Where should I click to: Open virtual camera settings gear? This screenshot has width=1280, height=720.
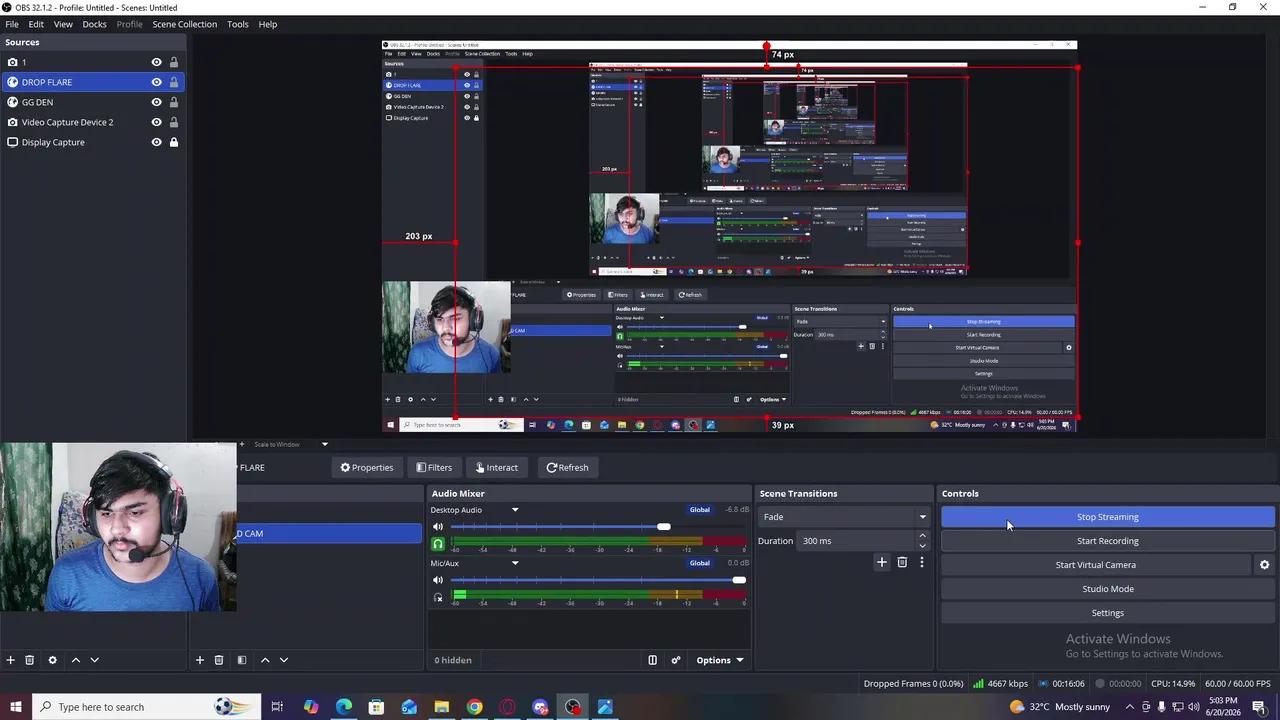1264,565
